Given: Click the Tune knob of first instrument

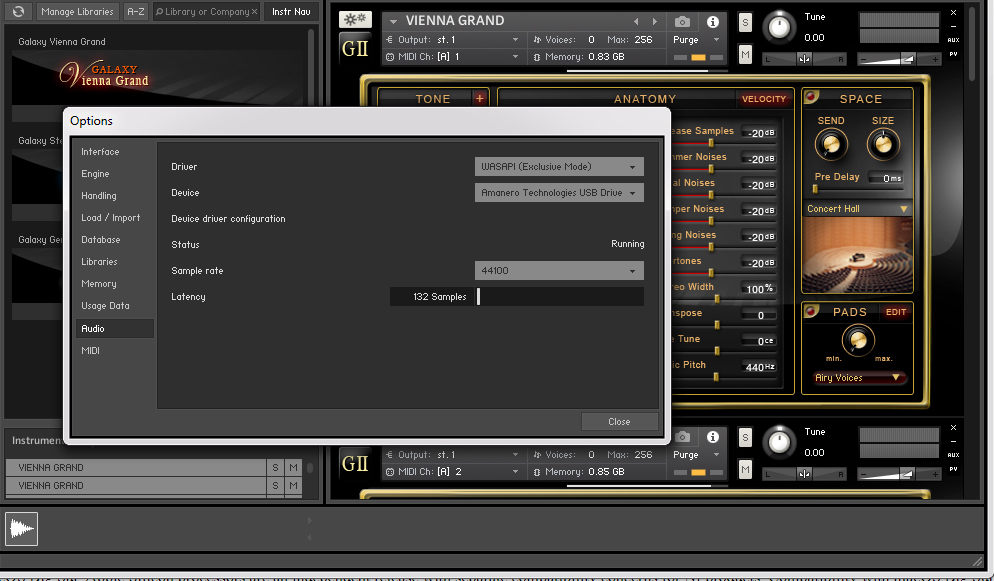Looking at the screenshot, I should click(779, 27).
